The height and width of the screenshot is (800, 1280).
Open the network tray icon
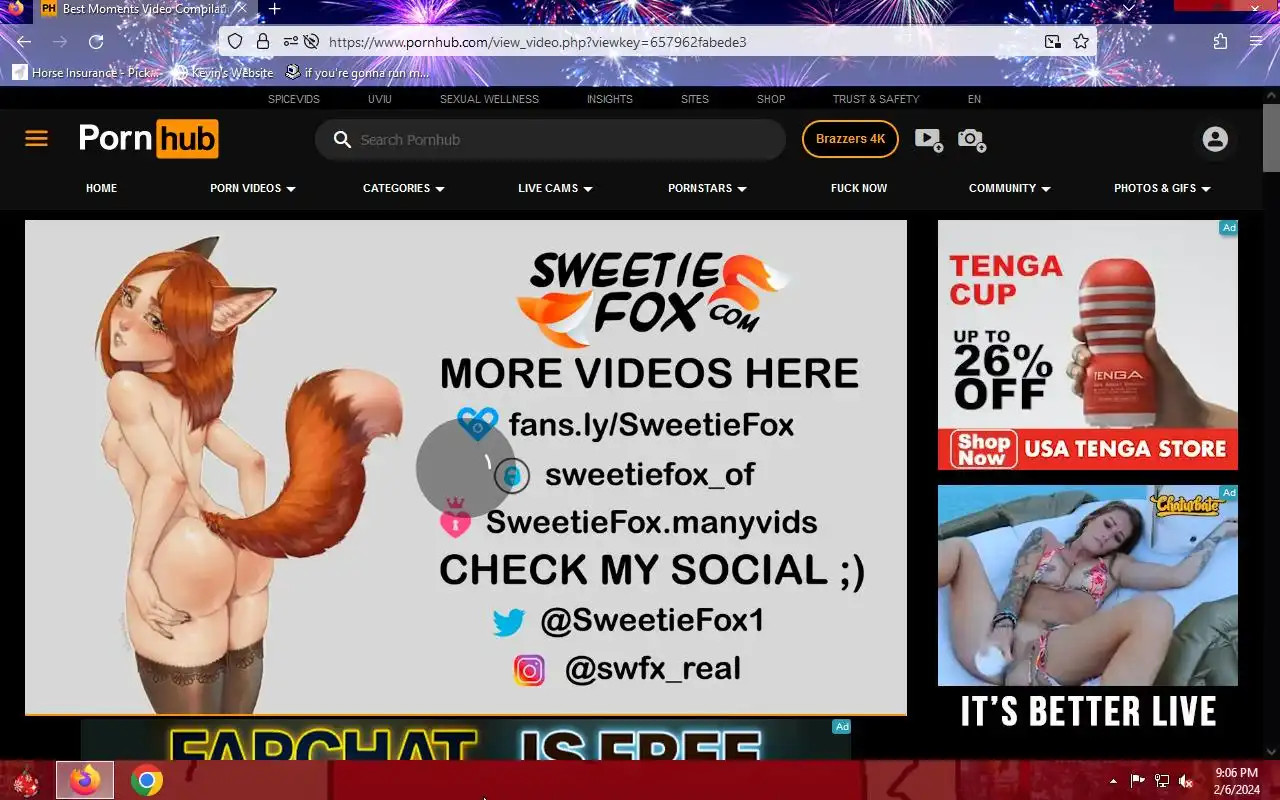(x=1162, y=781)
